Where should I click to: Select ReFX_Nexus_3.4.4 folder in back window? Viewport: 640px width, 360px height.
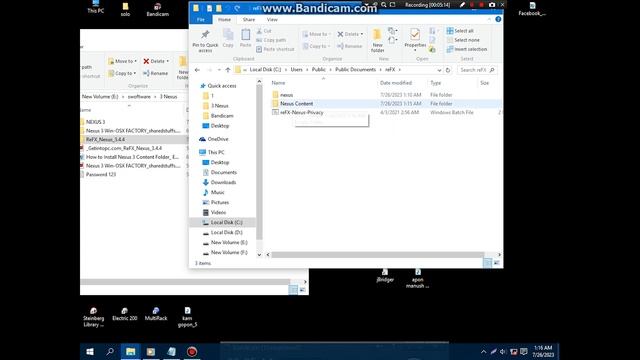[x=105, y=140]
